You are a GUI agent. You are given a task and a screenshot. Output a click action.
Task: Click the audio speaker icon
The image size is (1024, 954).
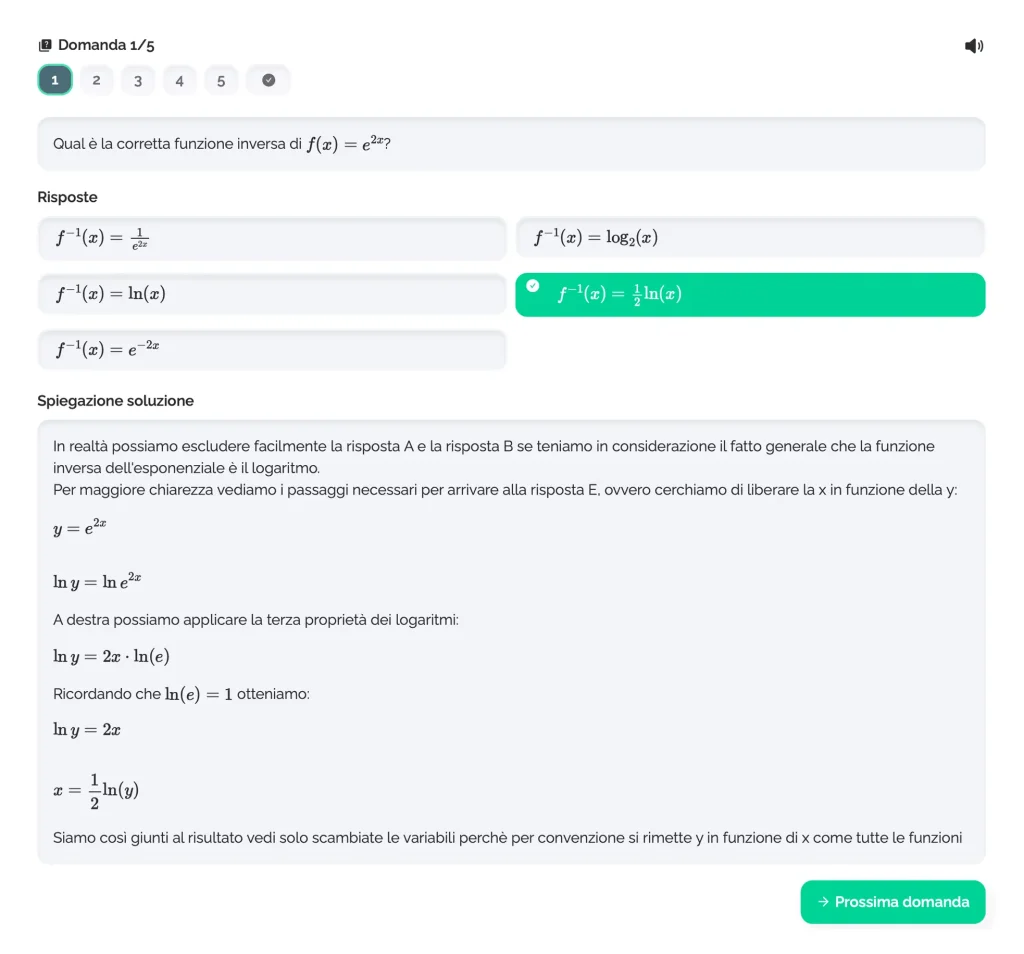click(x=974, y=46)
